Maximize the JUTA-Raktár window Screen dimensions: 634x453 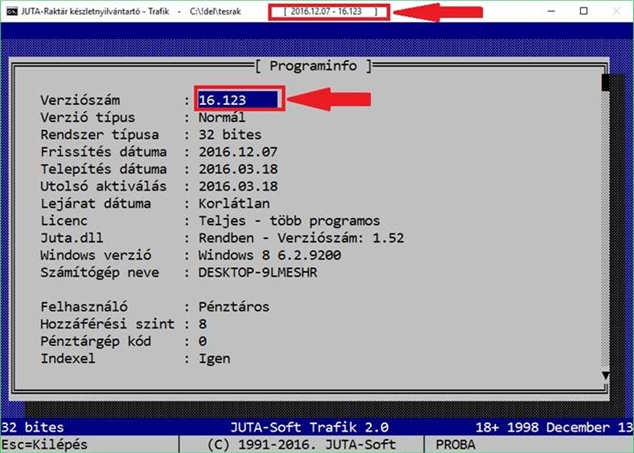583,11
